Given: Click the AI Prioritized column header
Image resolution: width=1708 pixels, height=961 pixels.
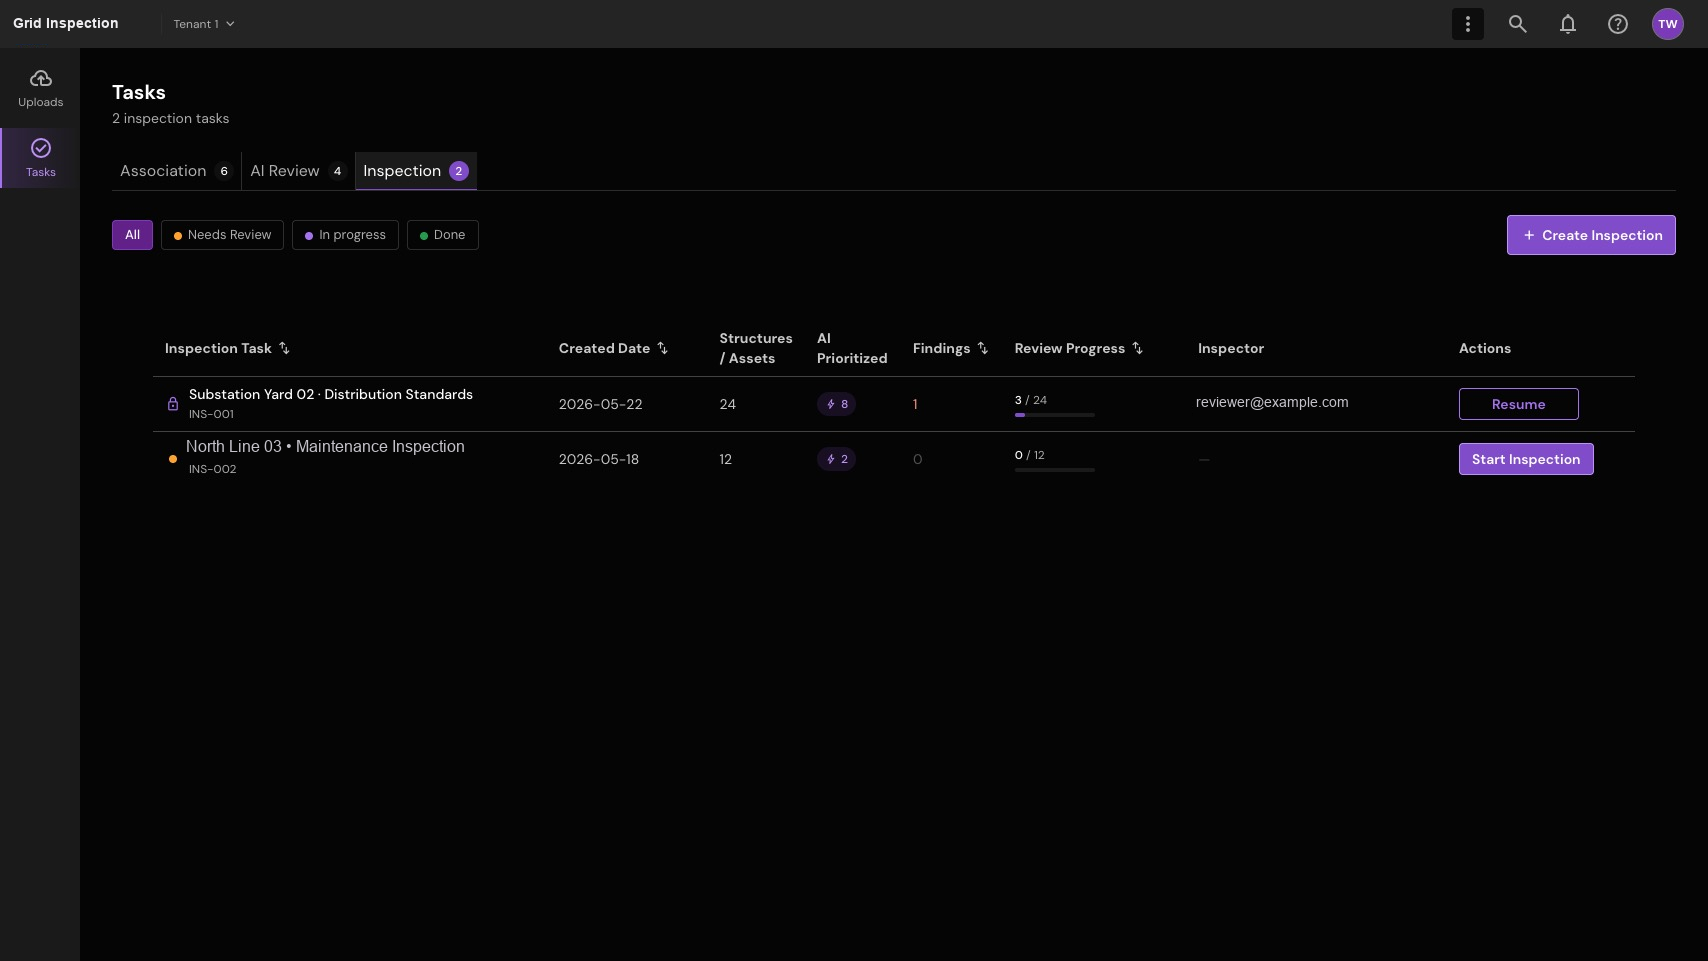Looking at the screenshot, I should click(852, 348).
